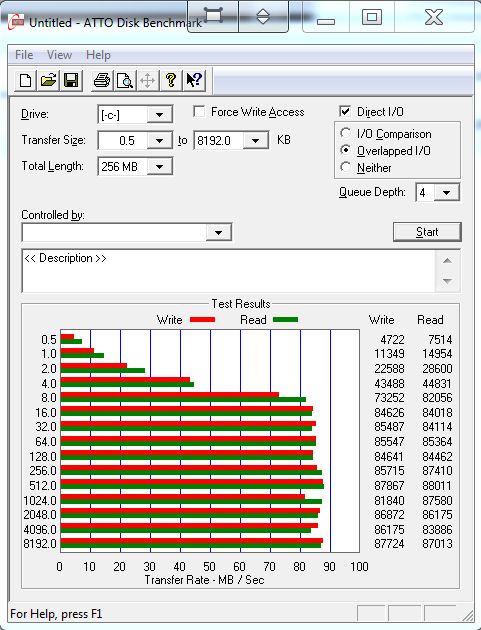Click read value 87410 for 256.0 KB
The width and height of the screenshot is (481, 630).
[437, 470]
